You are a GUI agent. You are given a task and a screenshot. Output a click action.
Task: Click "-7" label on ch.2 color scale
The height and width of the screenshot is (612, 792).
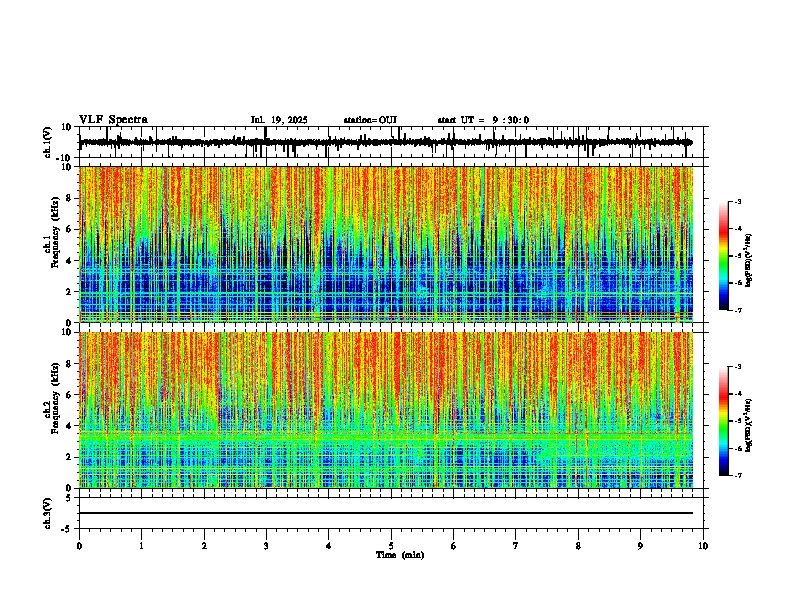737,475
